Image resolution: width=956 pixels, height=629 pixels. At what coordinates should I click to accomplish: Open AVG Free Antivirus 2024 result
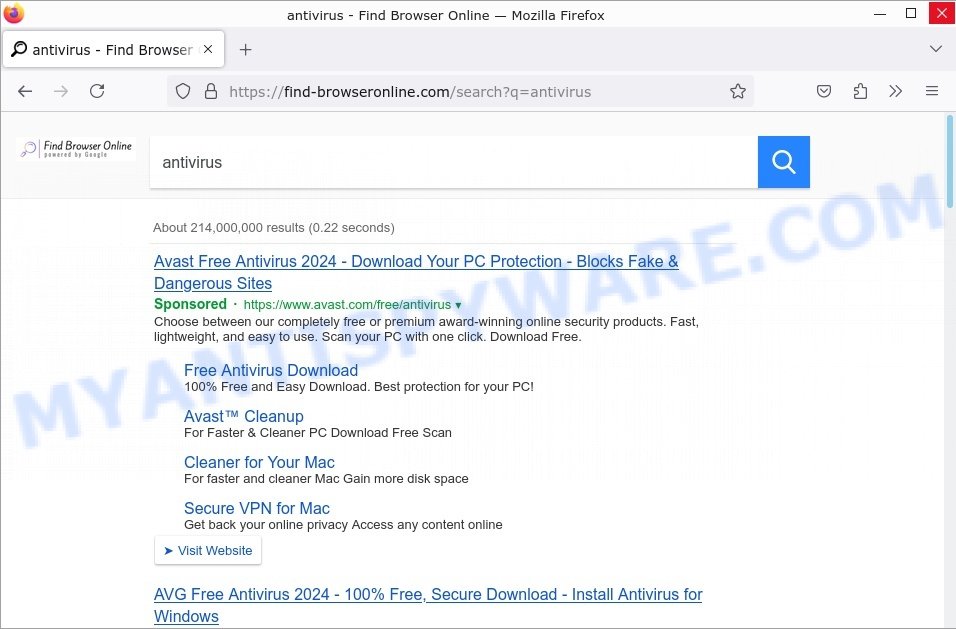[x=428, y=605]
